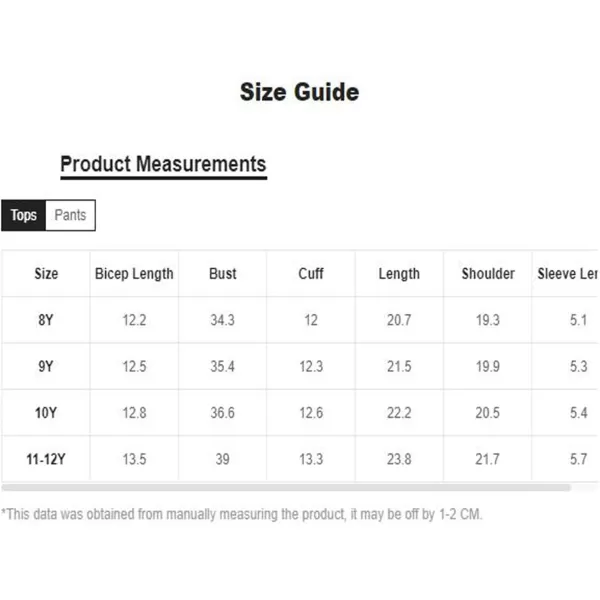Click the Sleeve Length column header
Image resolution: width=600 pixels, height=600 pixels.
[x=567, y=274]
